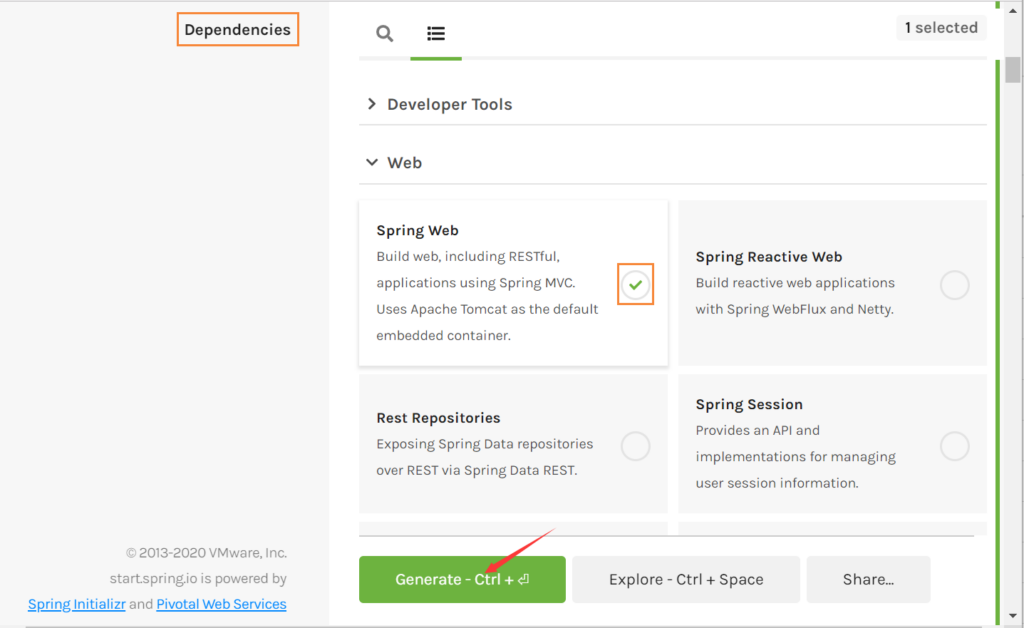
Task: Click the scrollbar down arrow
Action: [x=1013, y=616]
